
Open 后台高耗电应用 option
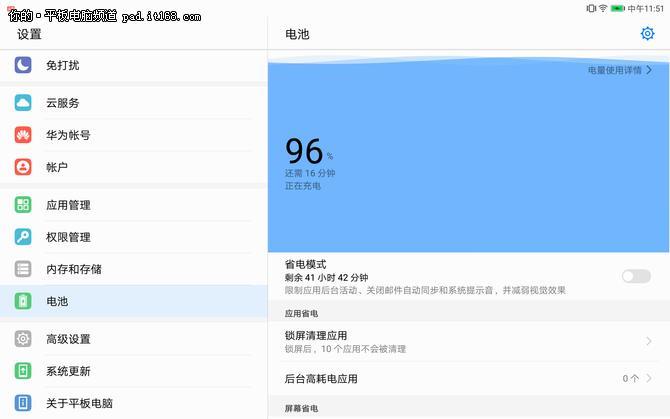[x=469, y=378]
